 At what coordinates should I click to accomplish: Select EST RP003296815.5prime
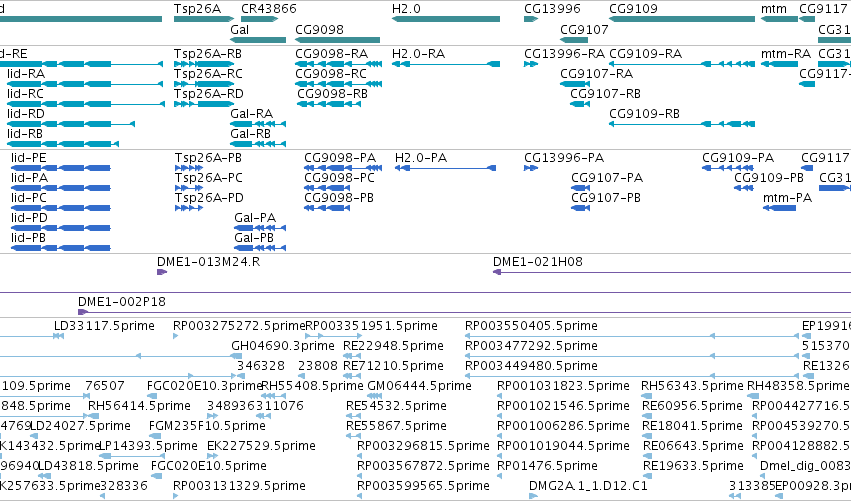(x=423, y=446)
